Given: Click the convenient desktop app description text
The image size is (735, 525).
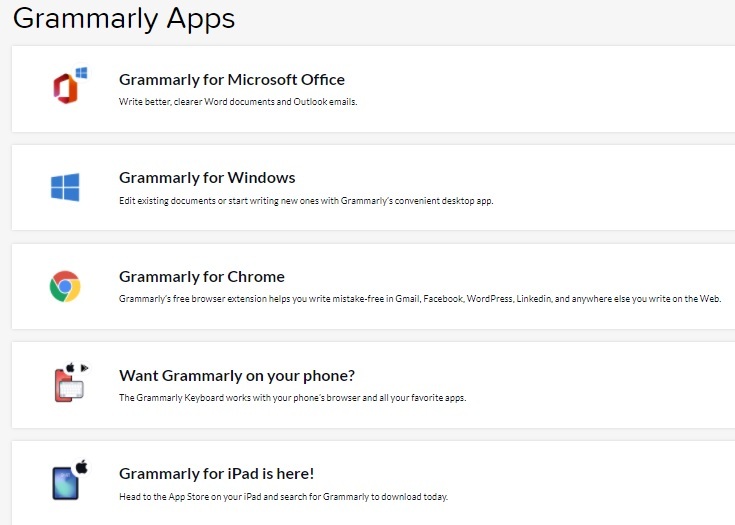Looking at the screenshot, I should pyautogui.click(x=306, y=201).
